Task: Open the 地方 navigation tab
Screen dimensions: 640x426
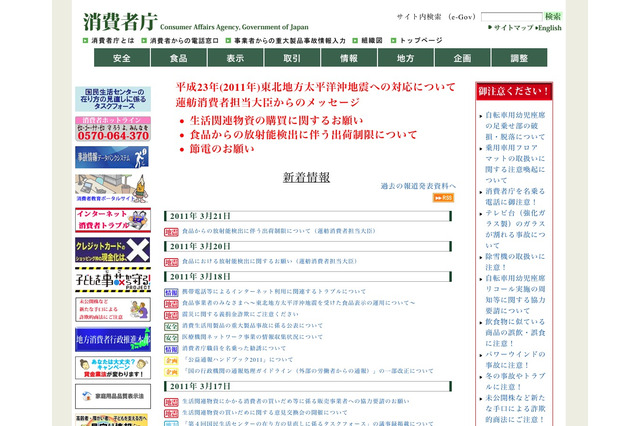Action: click(x=405, y=58)
